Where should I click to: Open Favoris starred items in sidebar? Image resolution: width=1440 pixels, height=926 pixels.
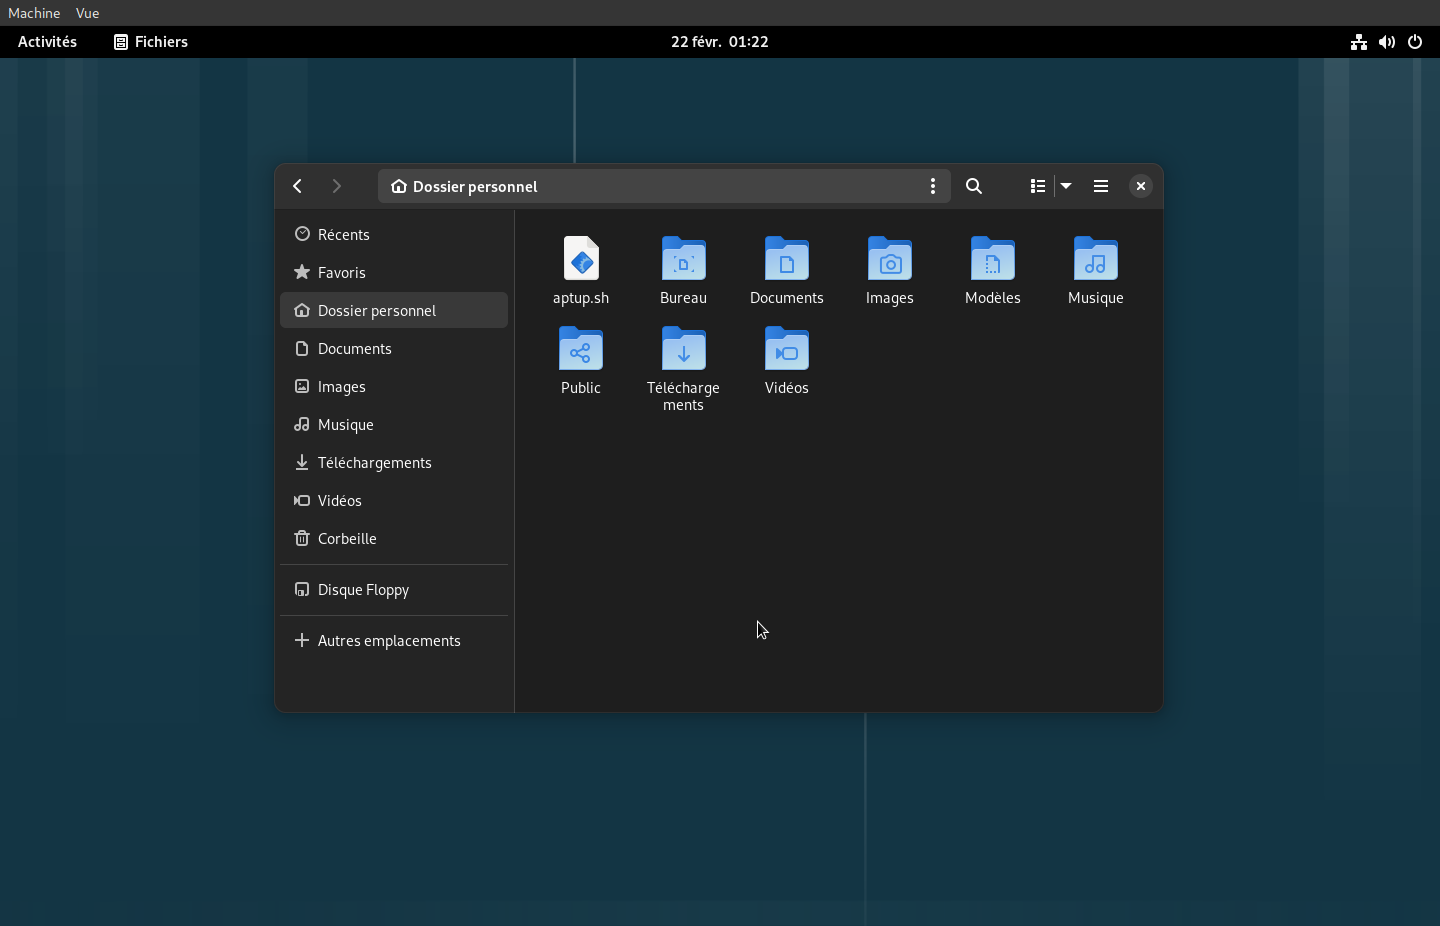341,273
